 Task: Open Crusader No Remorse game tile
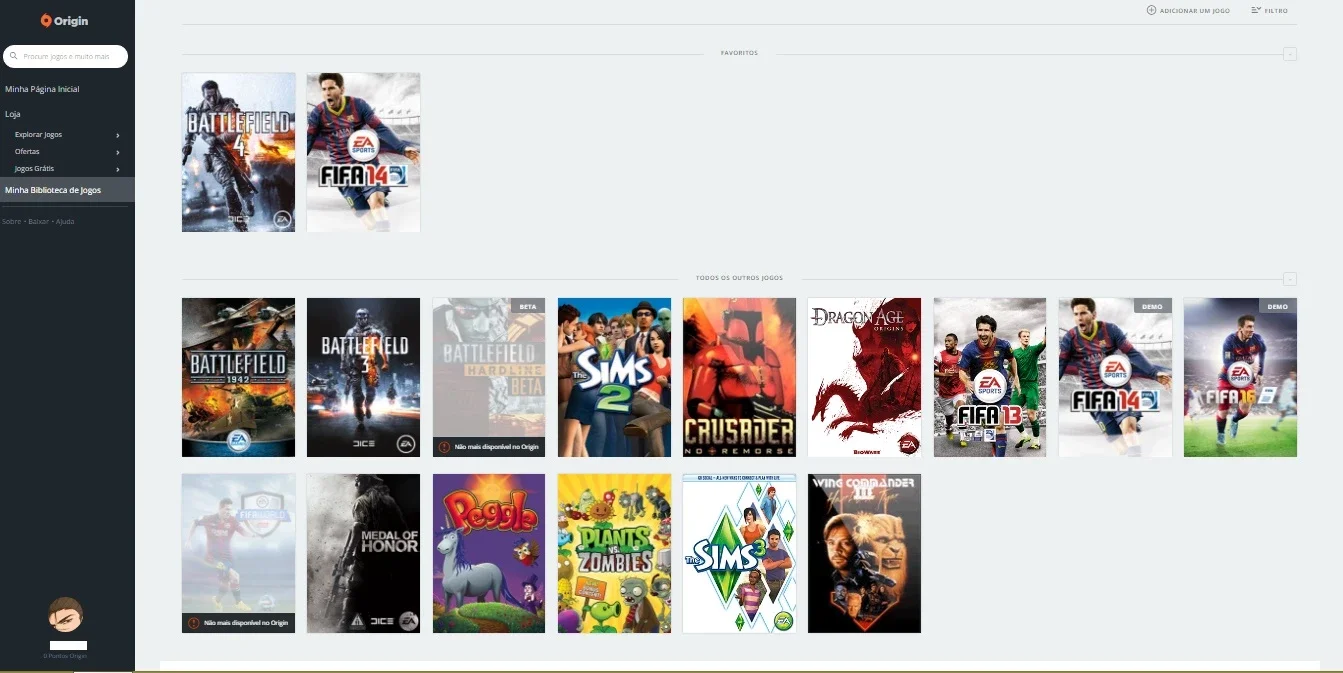pyautogui.click(x=739, y=377)
